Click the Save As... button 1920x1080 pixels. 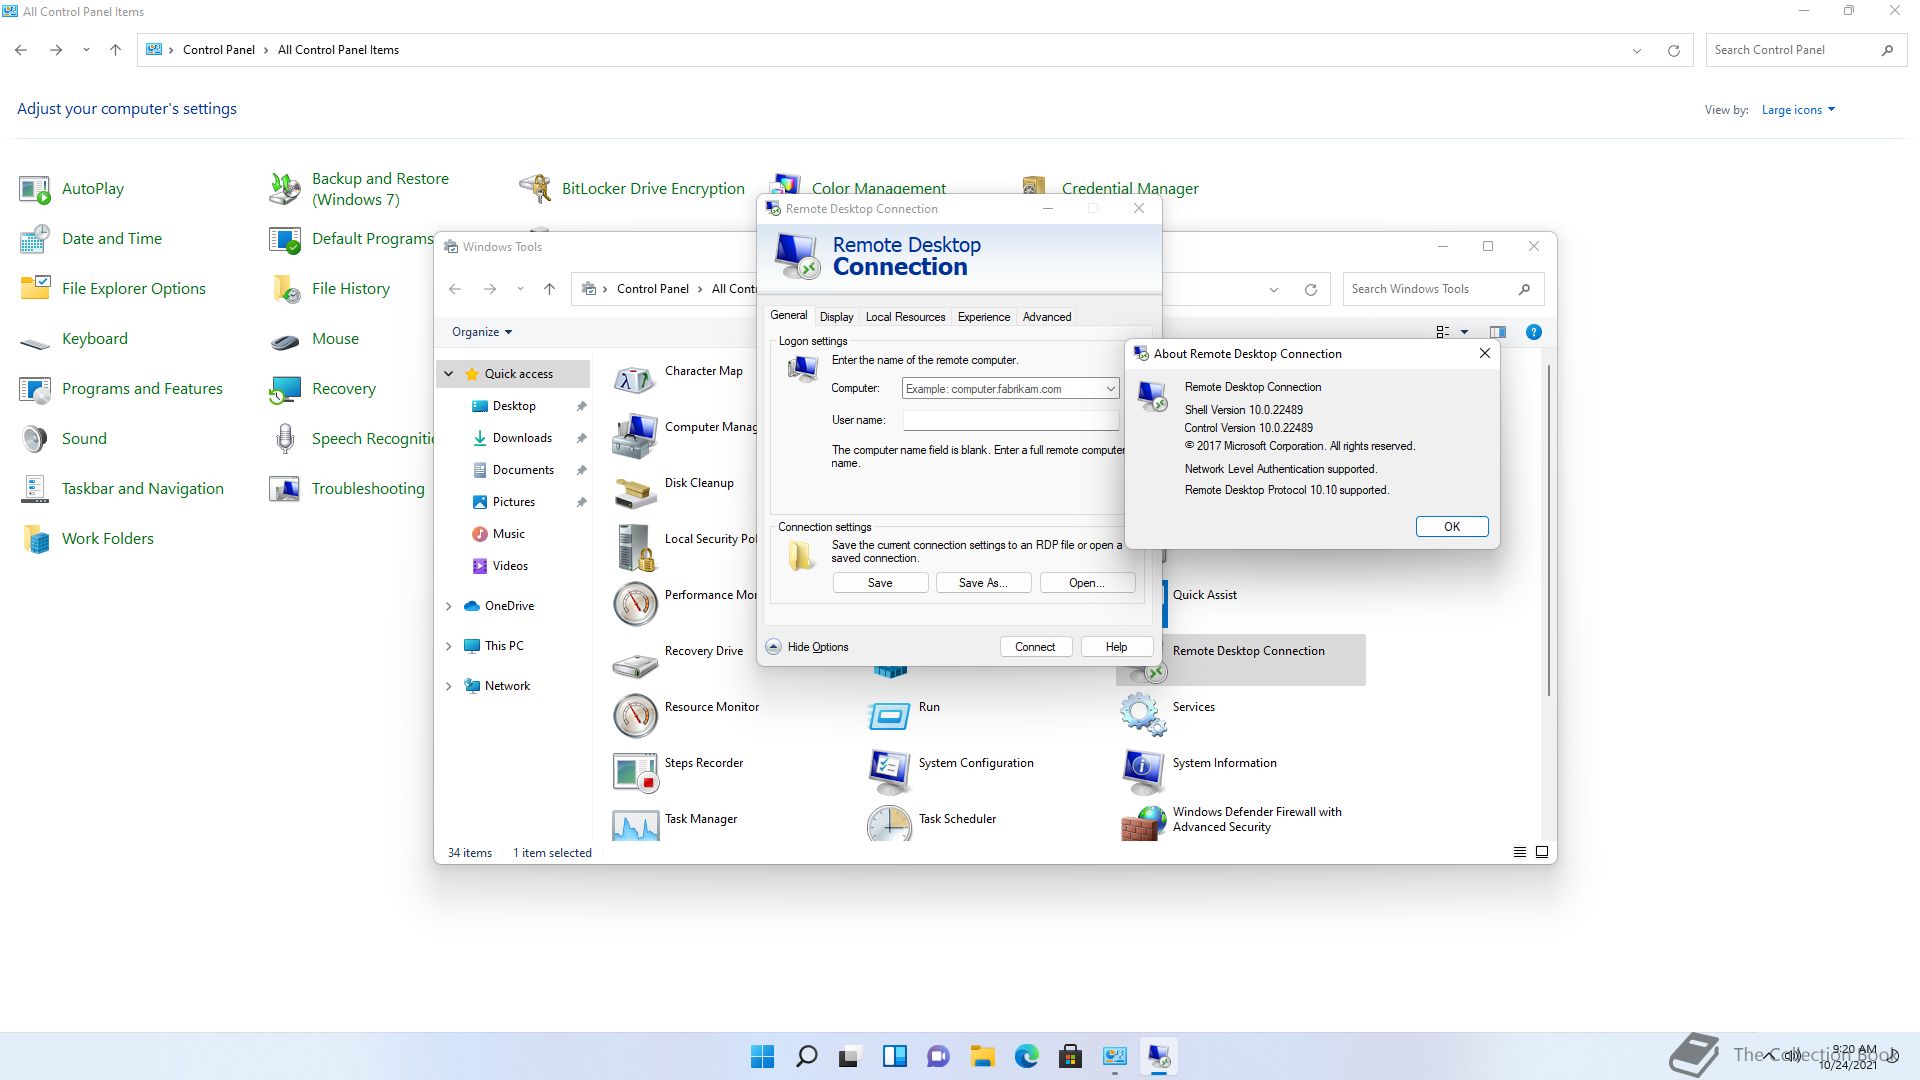(x=983, y=583)
